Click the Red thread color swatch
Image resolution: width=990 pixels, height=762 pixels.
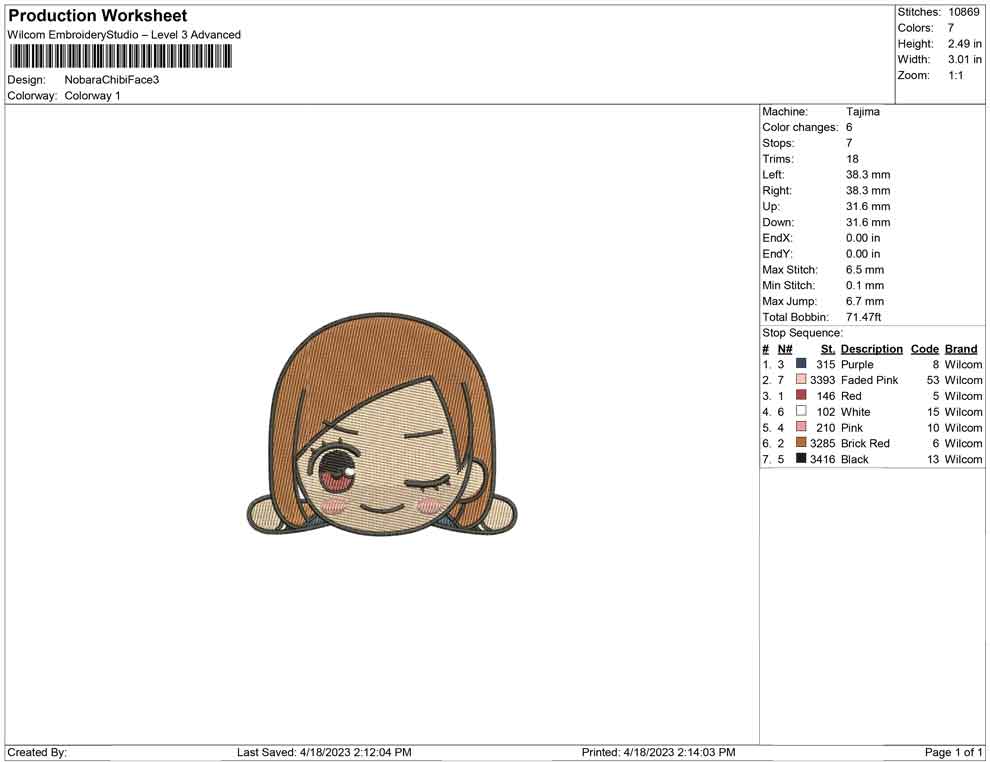801,395
